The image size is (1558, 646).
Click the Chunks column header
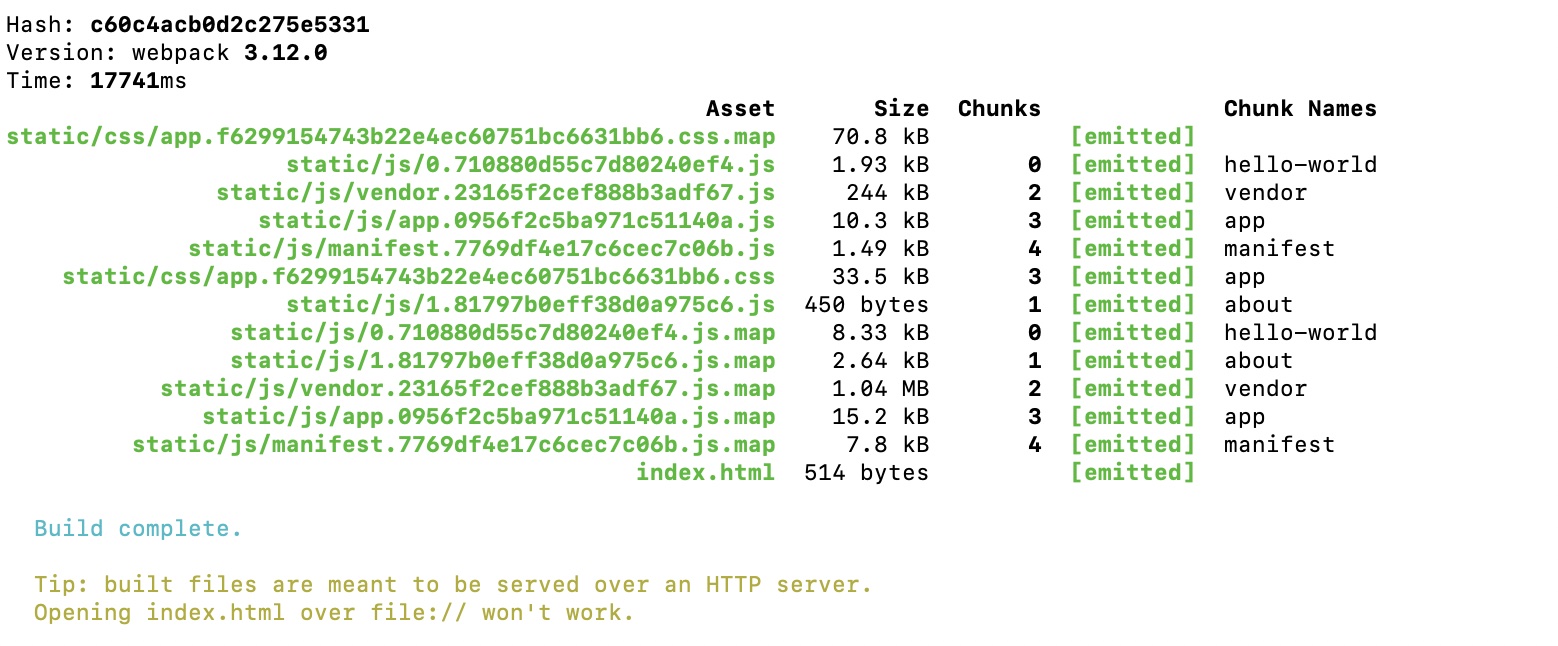pyautogui.click(x=999, y=109)
